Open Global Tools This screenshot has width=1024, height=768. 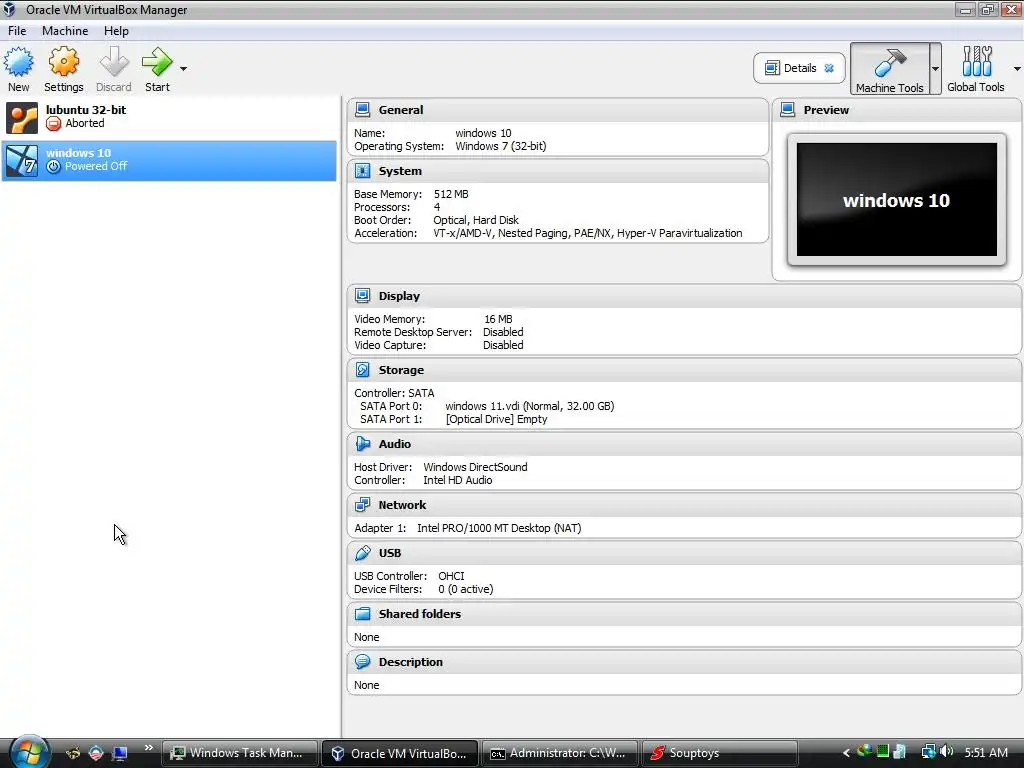tap(976, 69)
